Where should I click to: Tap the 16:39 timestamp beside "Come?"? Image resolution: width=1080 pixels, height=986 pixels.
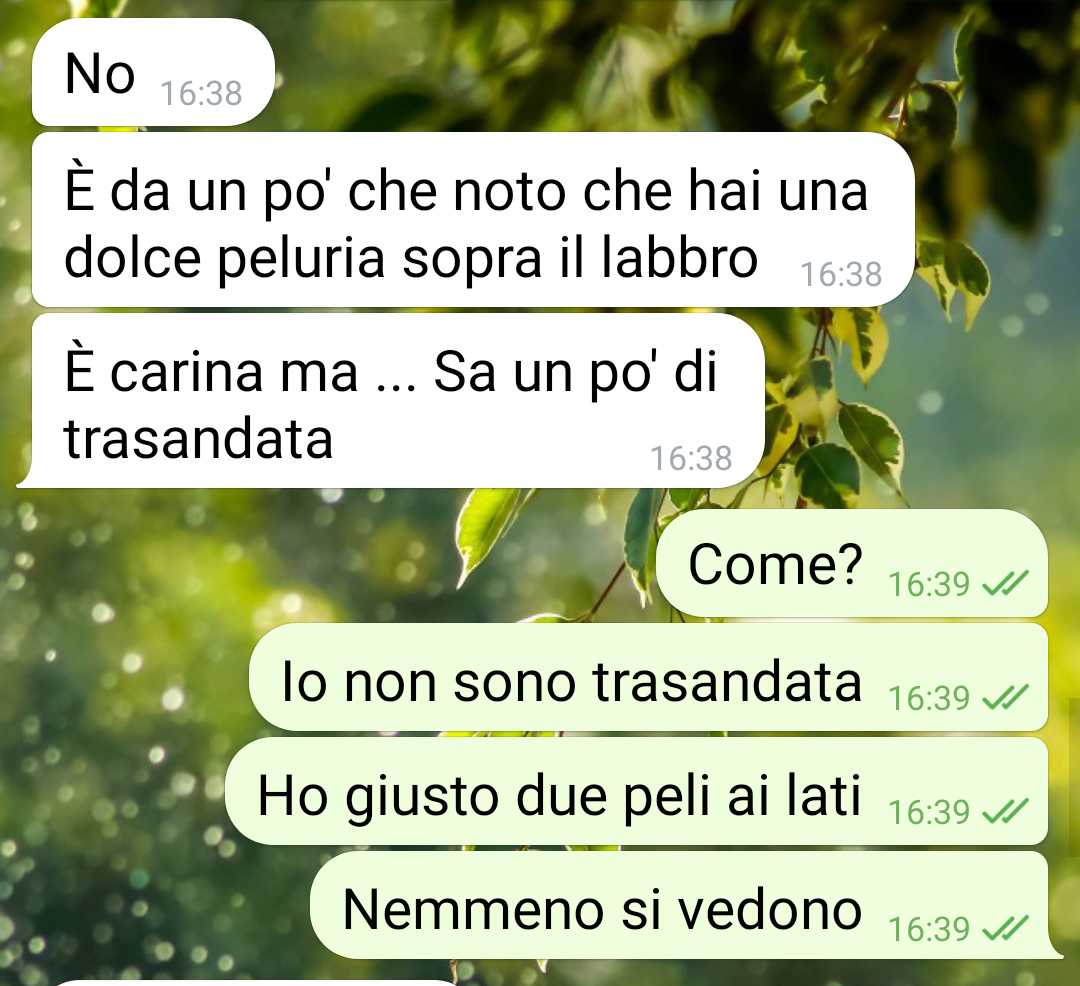pyautogui.click(x=929, y=584)
